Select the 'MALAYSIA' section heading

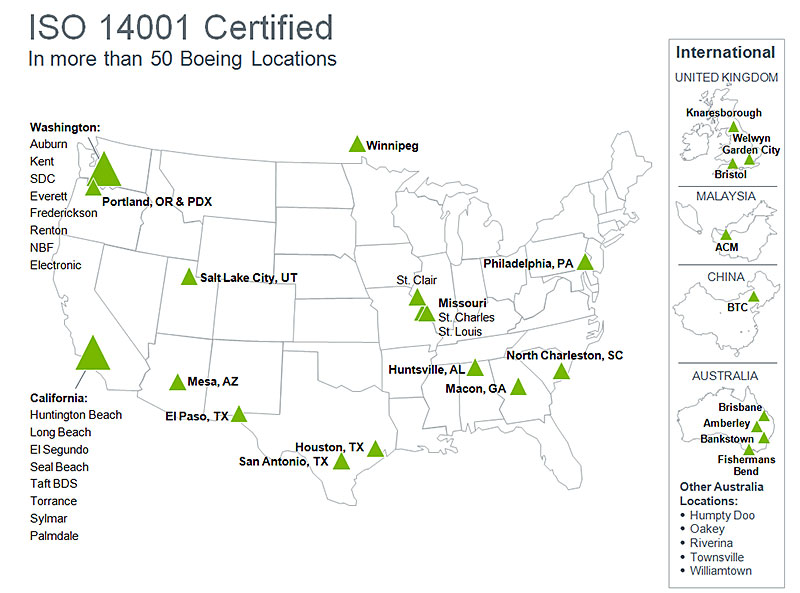[x=726, y=196]
